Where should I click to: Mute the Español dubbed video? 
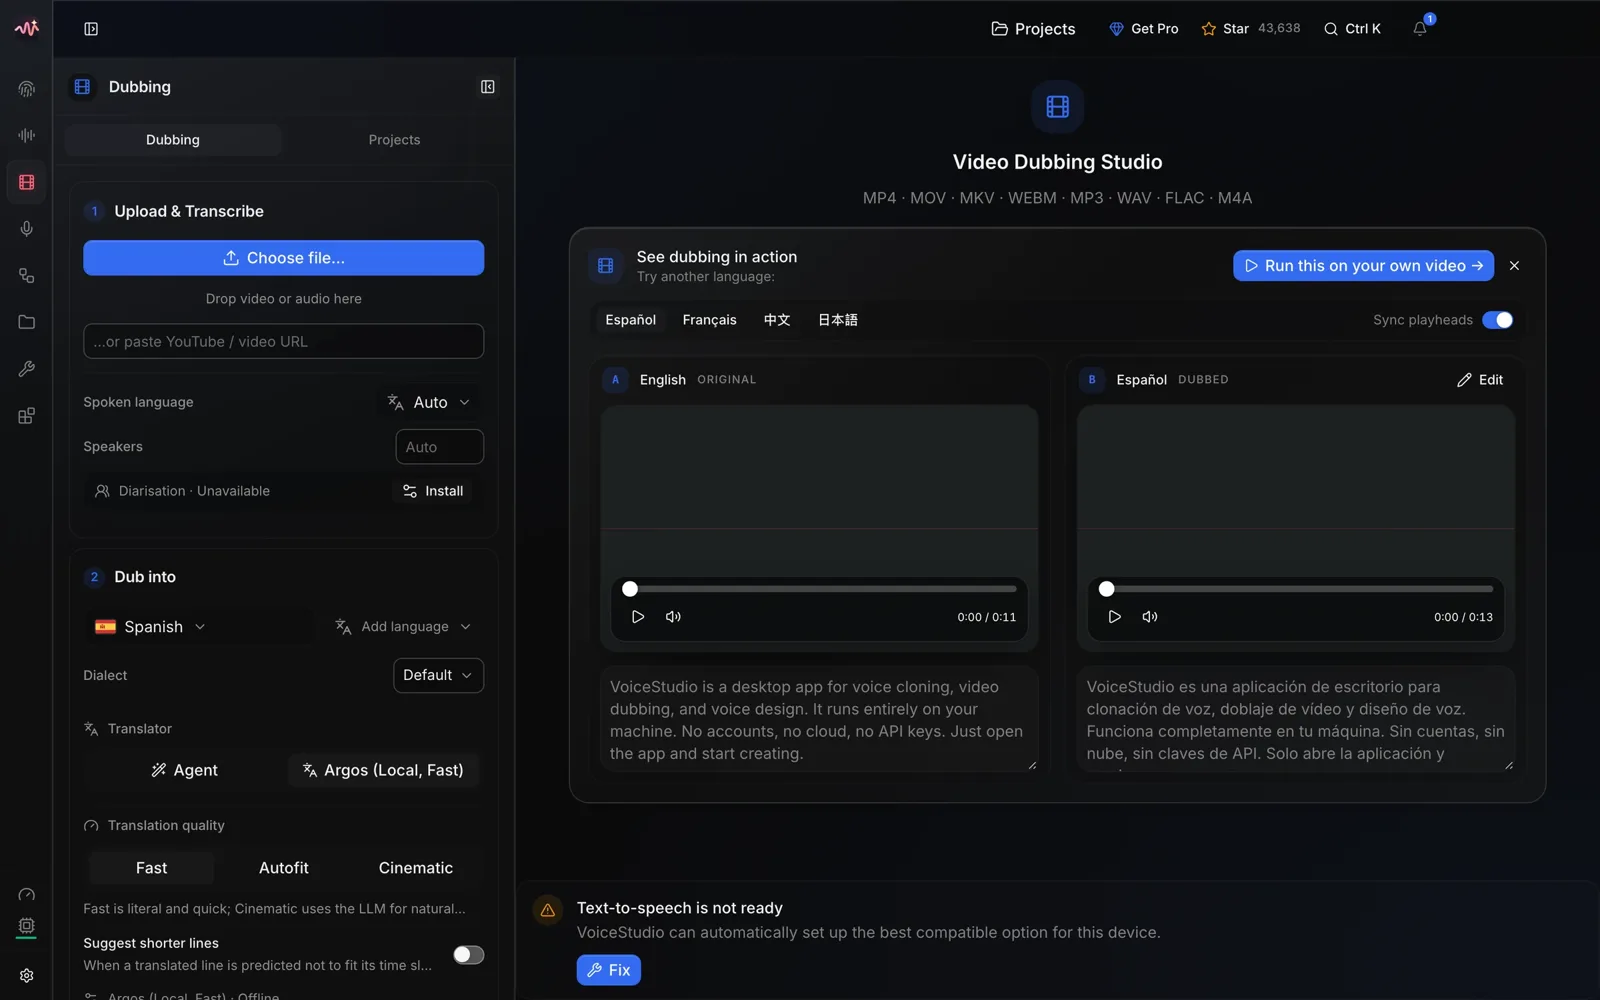pos(1150,617)
